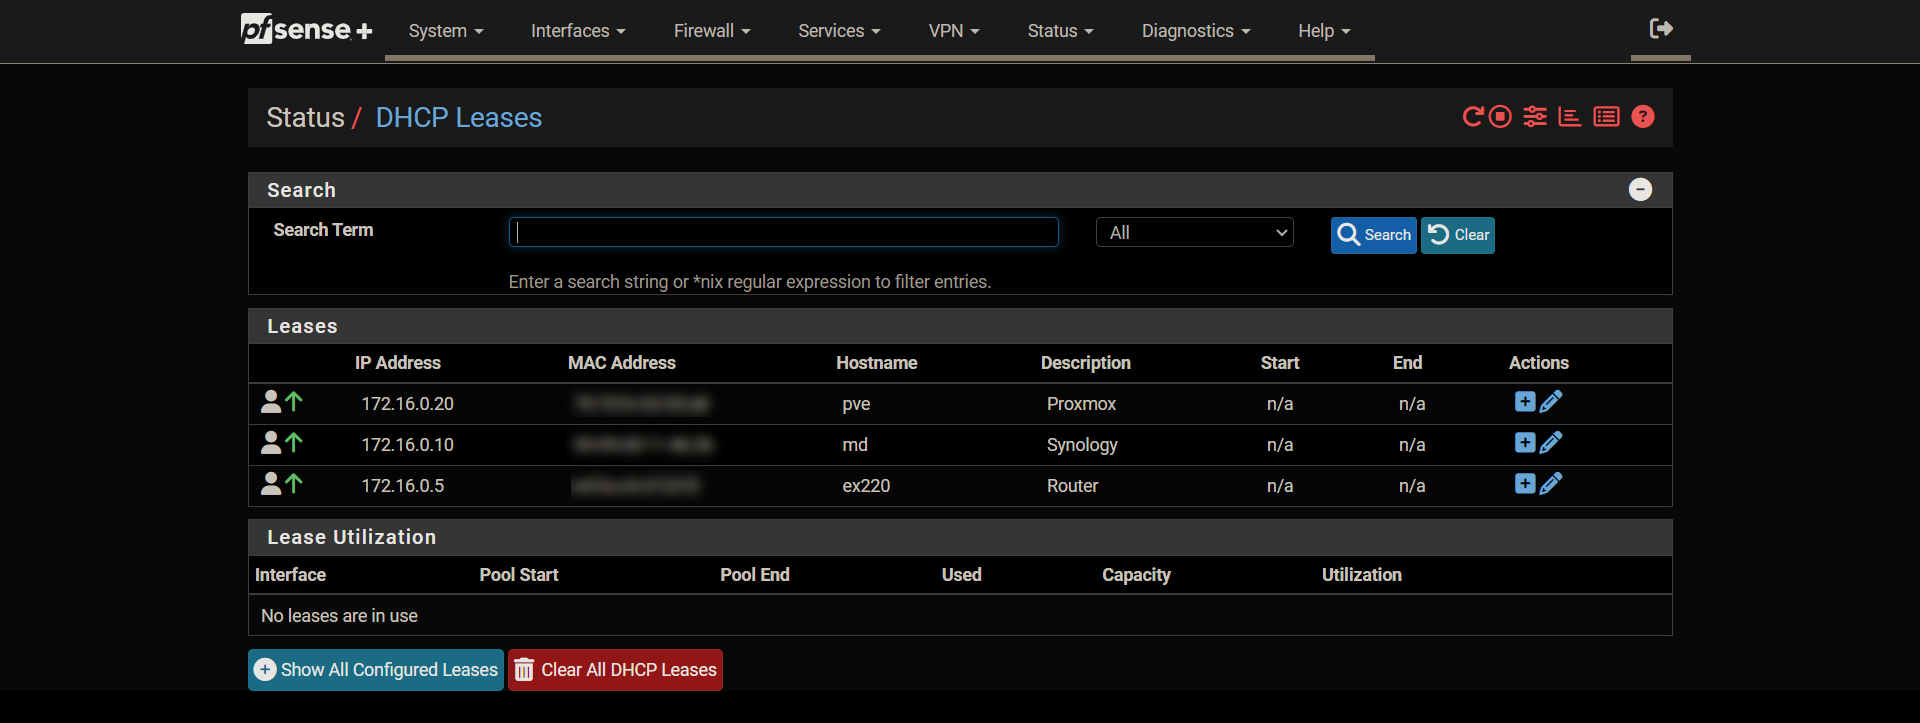Screen dimensions: 1920x723
Task: Sort leases by Hostname column header
Action: pyautogui.click(x=877, y=363)
